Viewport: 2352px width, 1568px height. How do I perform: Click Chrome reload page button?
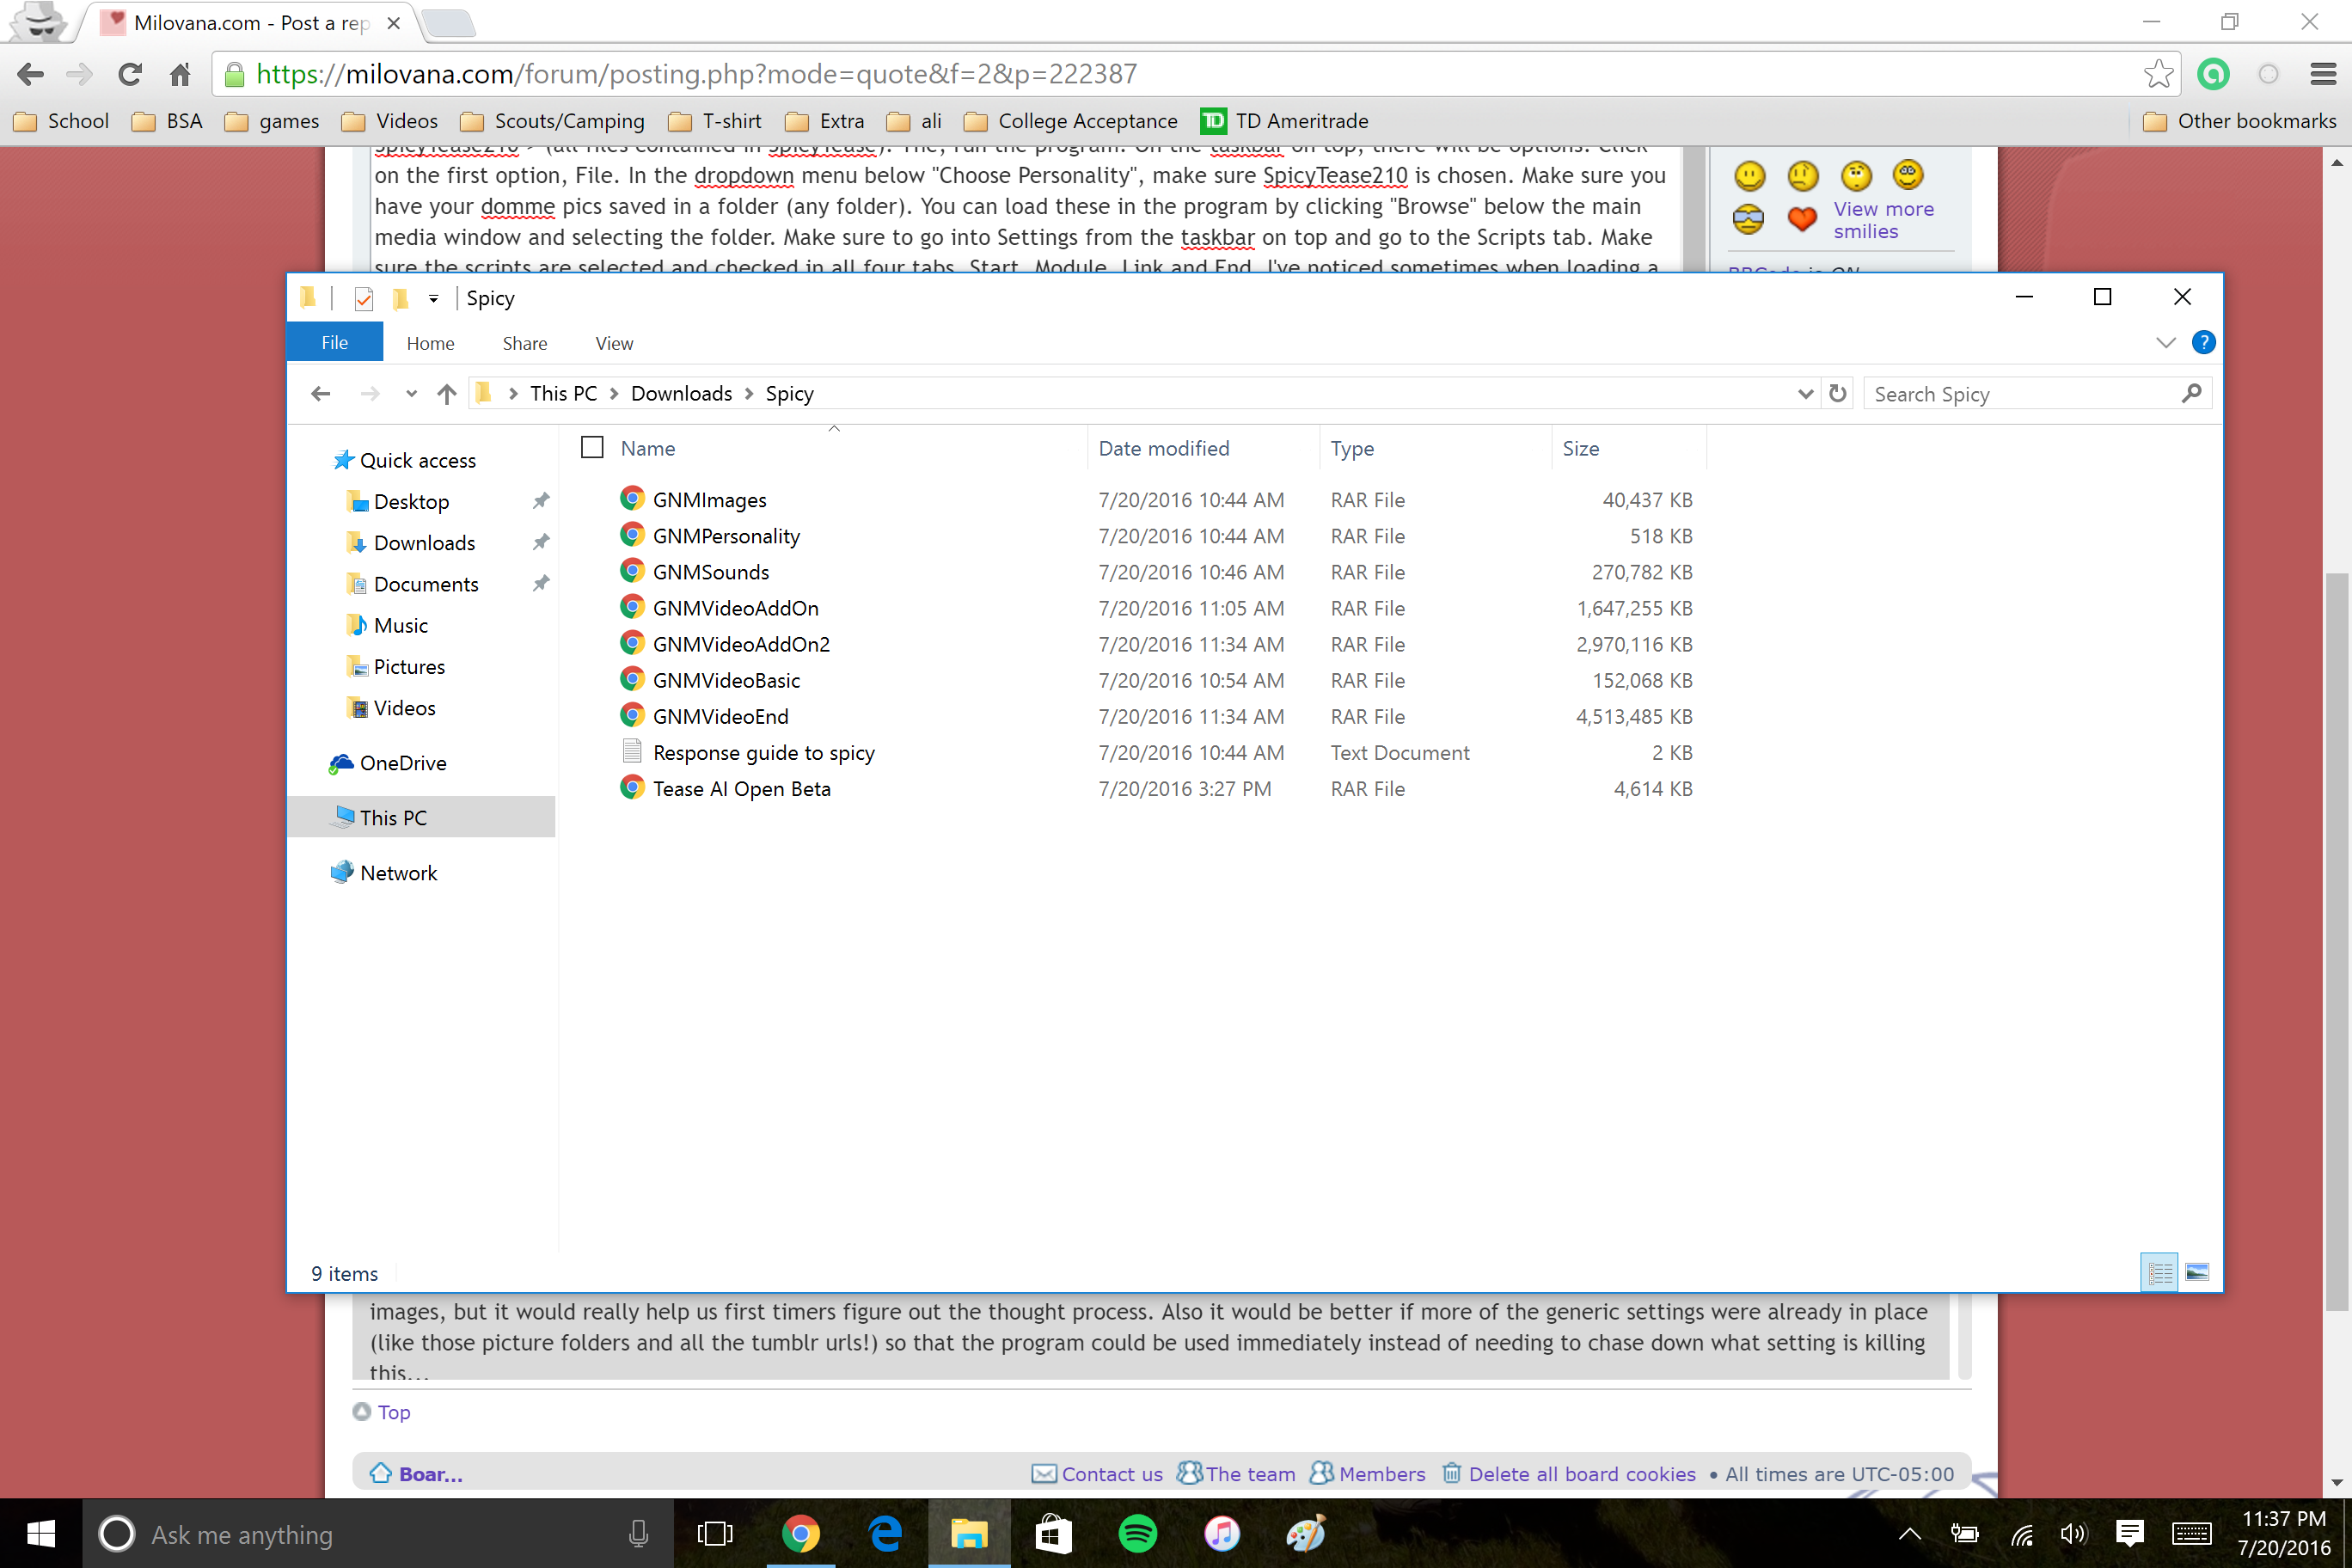tap(130, 74)
